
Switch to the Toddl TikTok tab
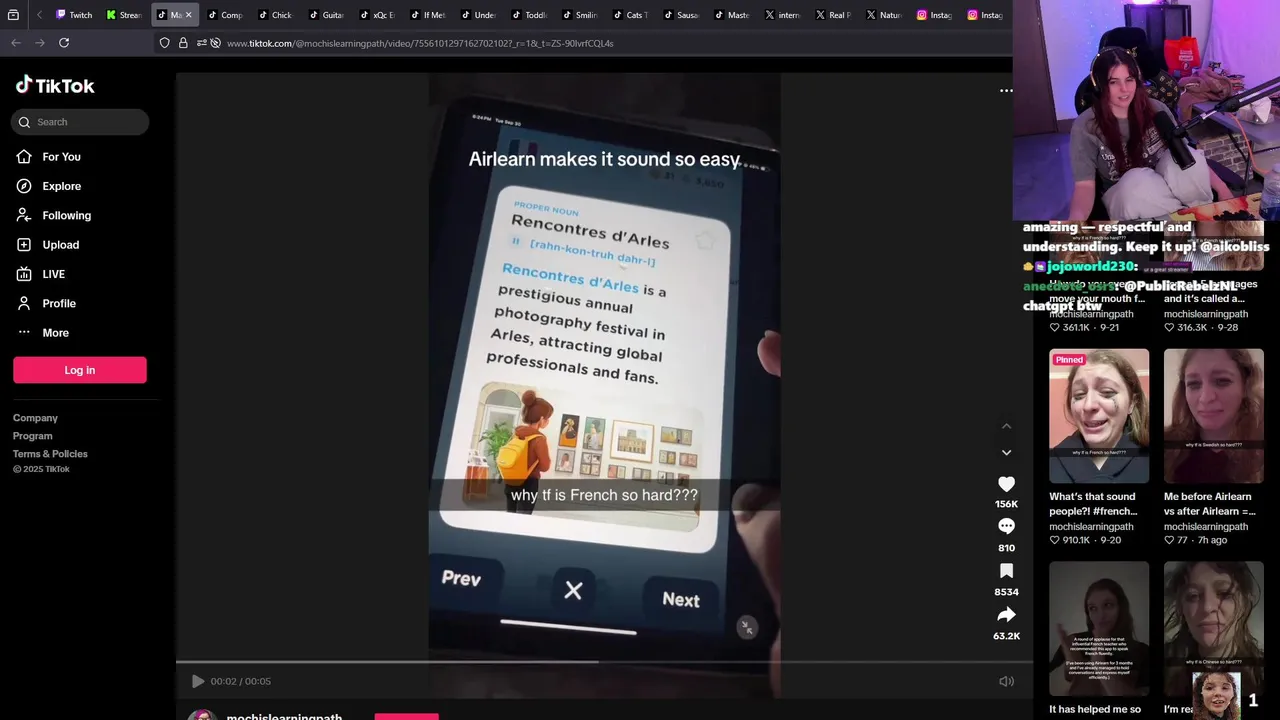tap(530, 15)
